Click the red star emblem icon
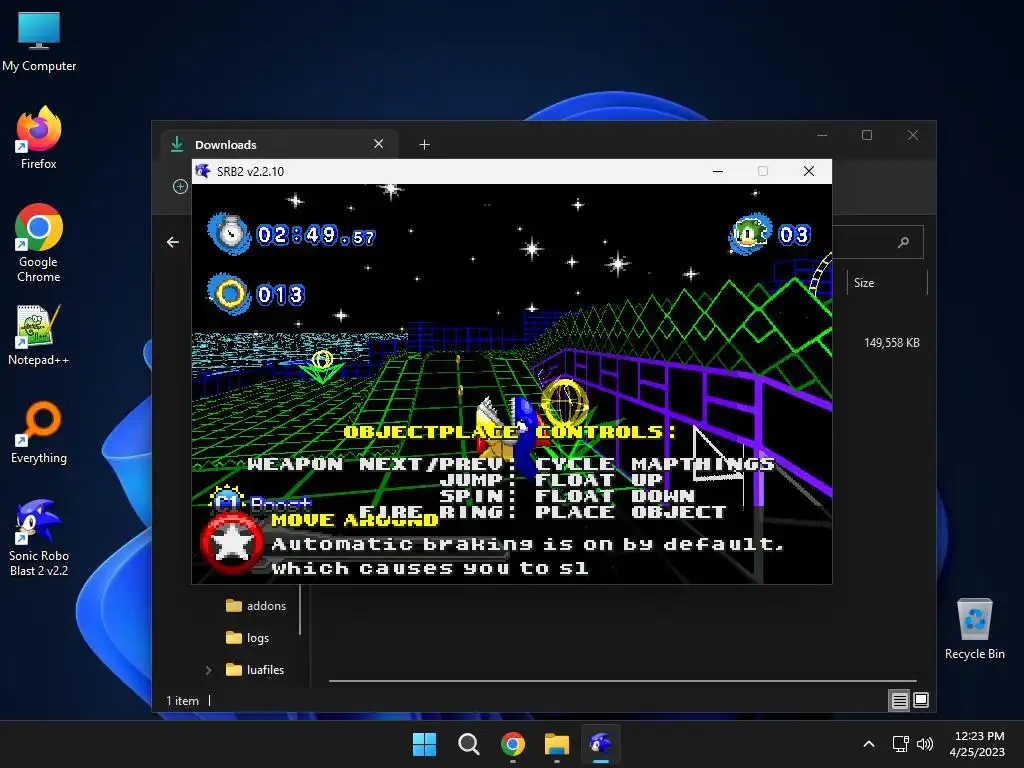The height and width of the screenshot is (768, 1024). 231,543
